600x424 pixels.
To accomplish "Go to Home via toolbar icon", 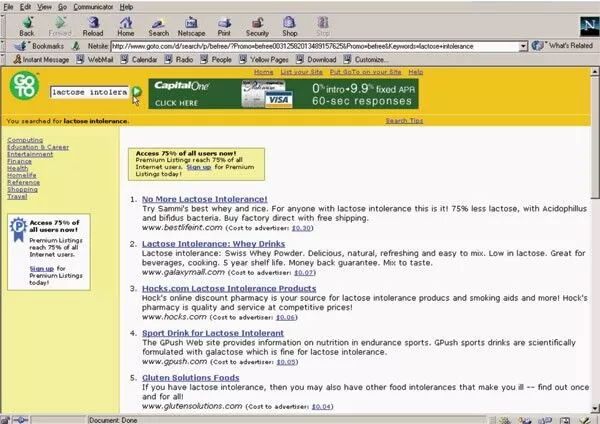I will point(126,24).
